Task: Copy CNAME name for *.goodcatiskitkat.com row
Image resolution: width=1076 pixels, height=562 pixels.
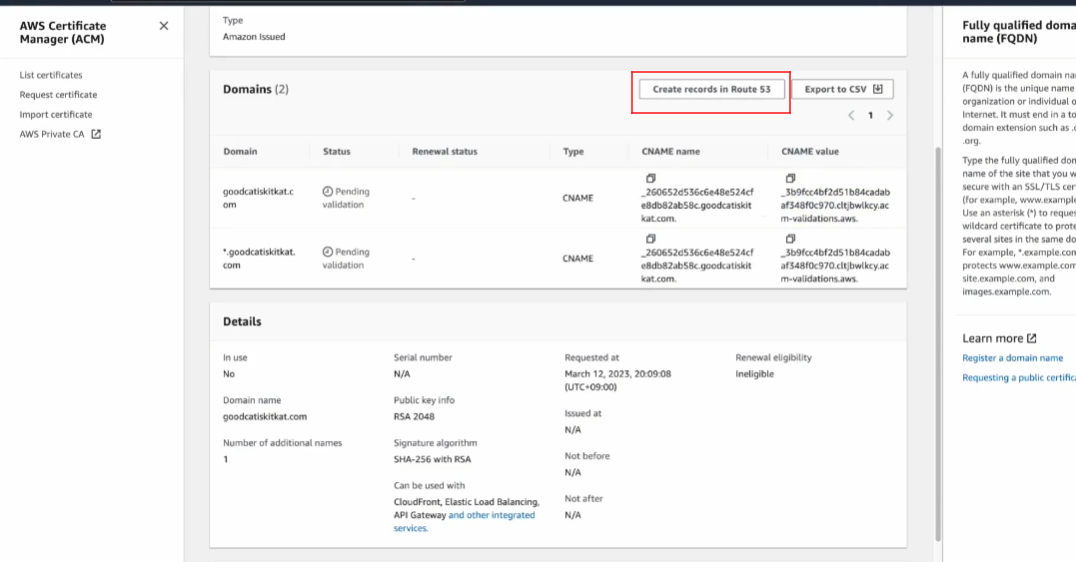Action: pos(651,239)
